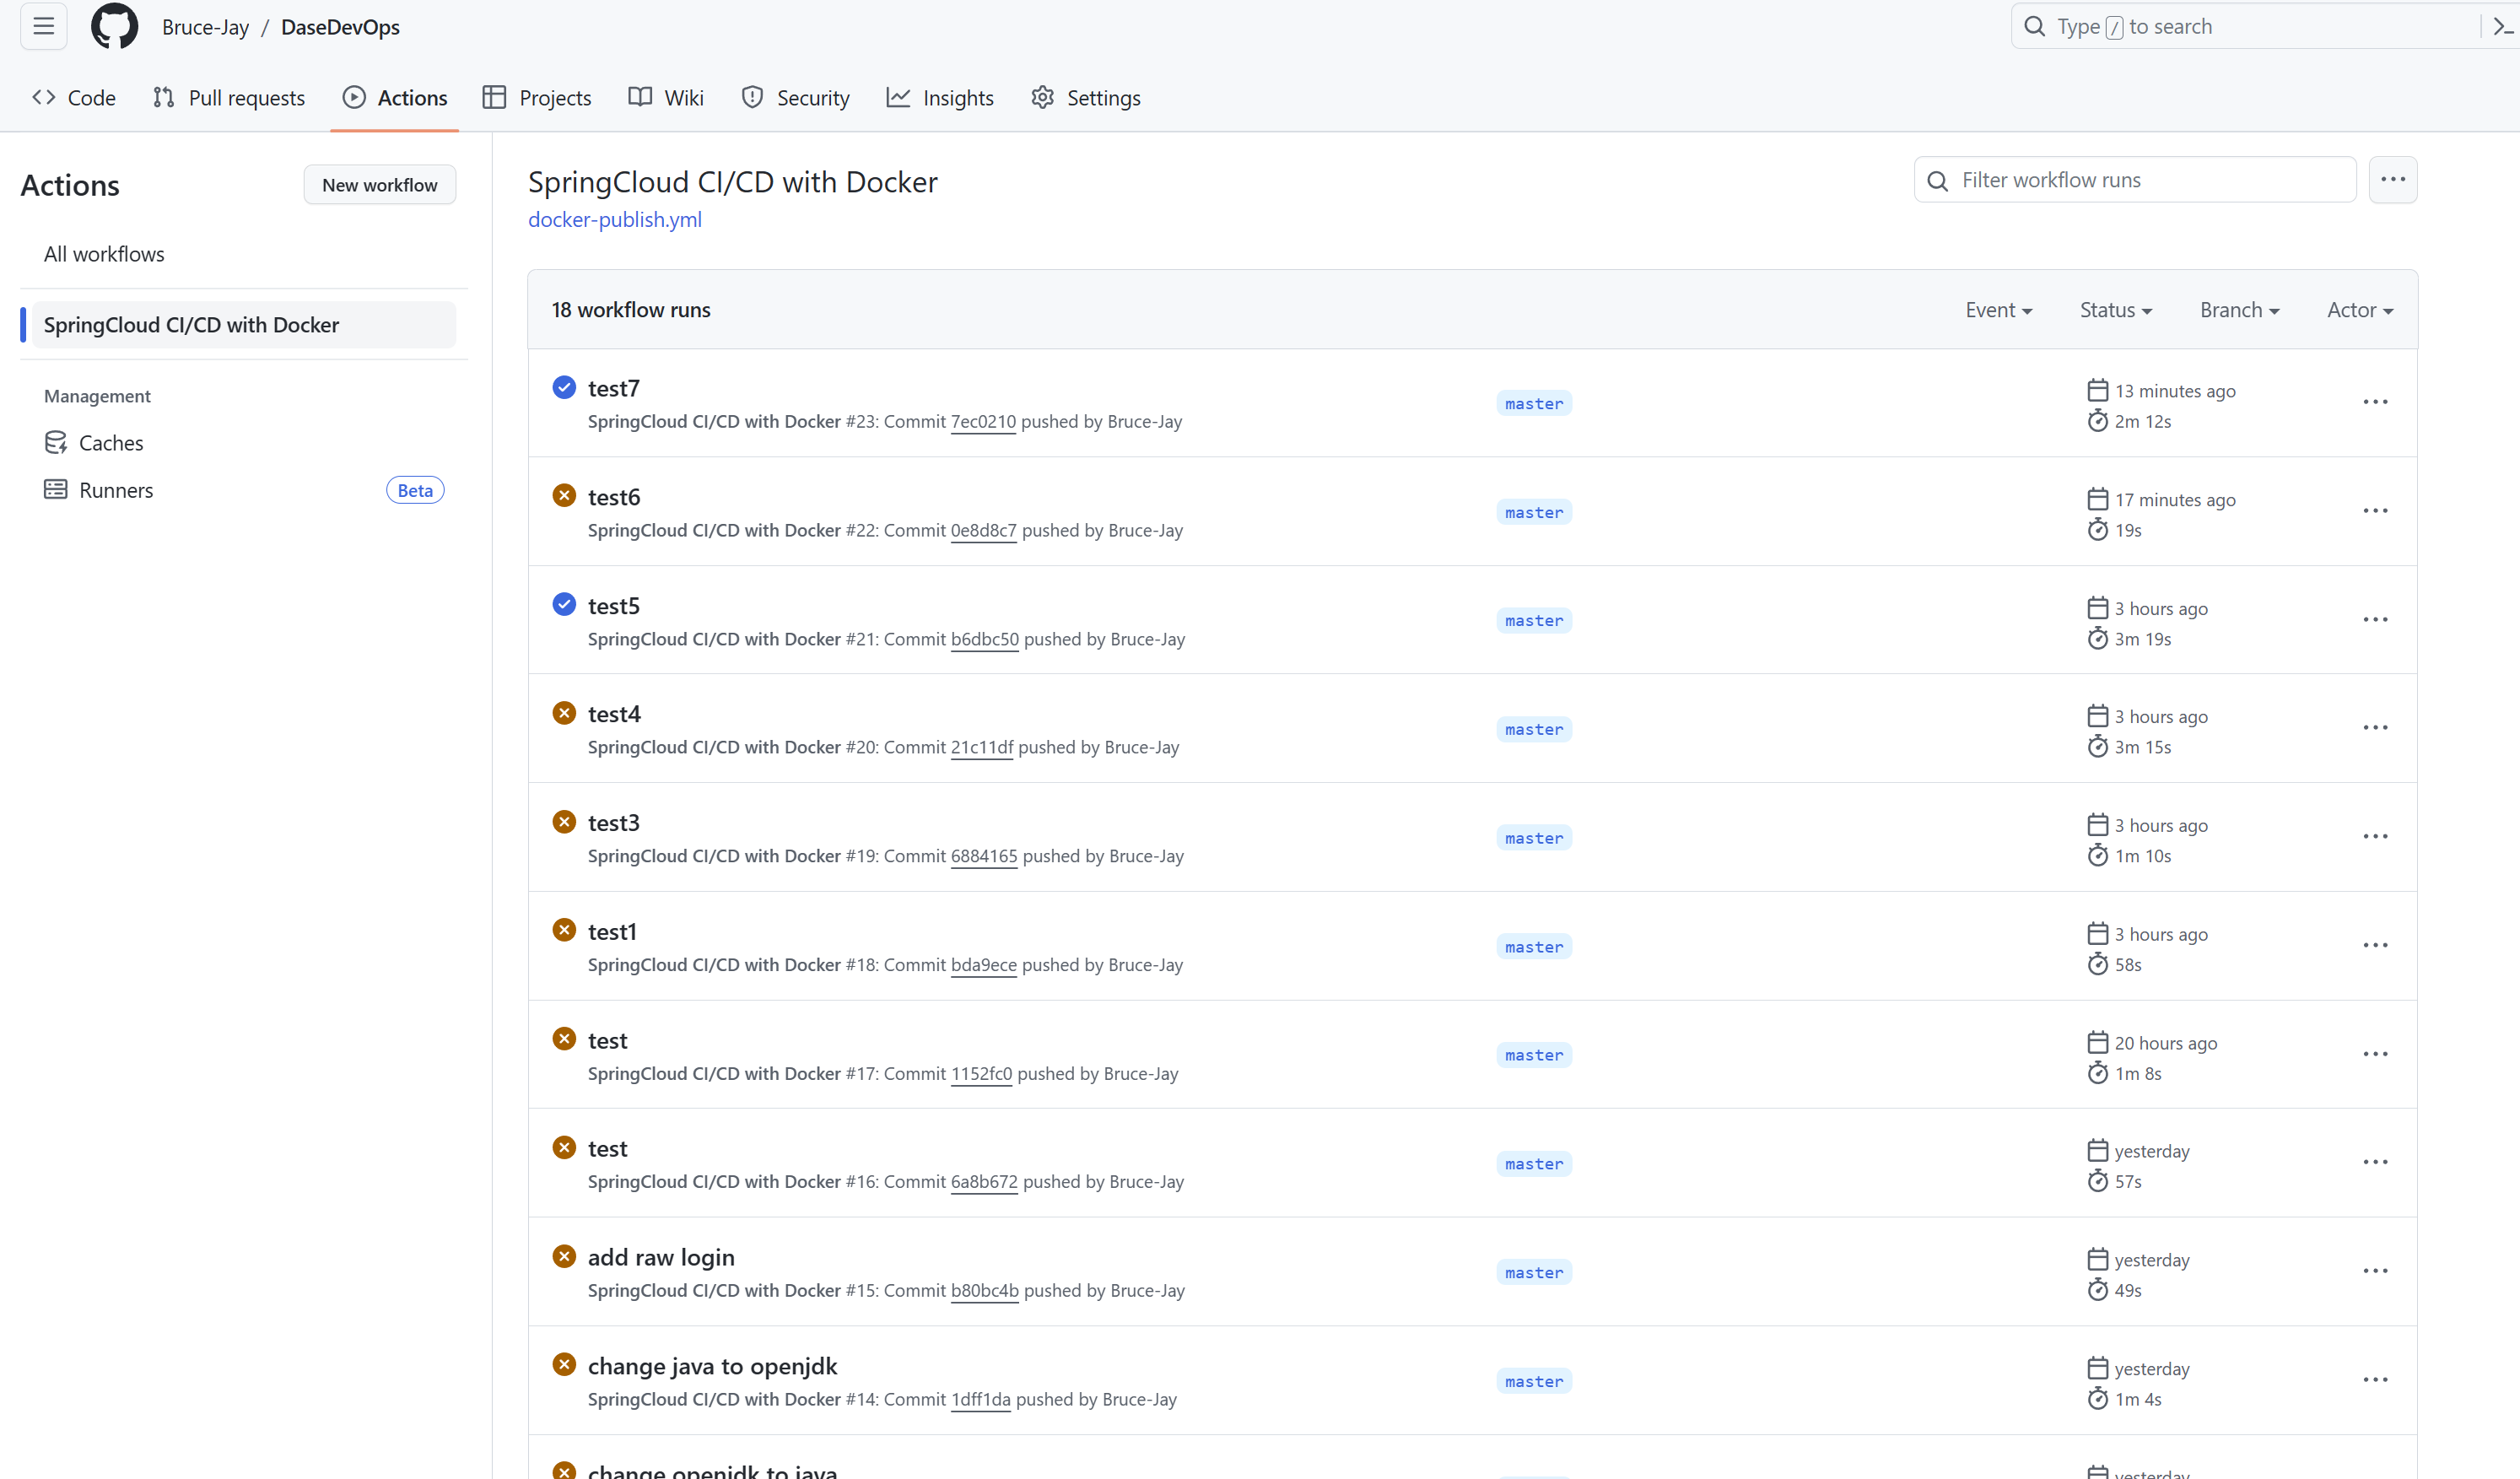Viewport: 2520px width, 1479px height.
Task: Click the test7 success status icon
Action: pos(564,387)
